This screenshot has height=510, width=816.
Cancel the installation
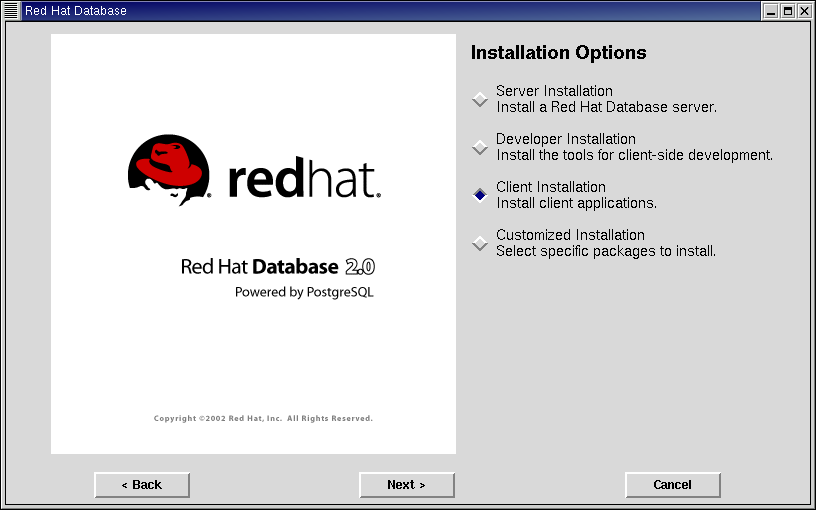[673, 485]
